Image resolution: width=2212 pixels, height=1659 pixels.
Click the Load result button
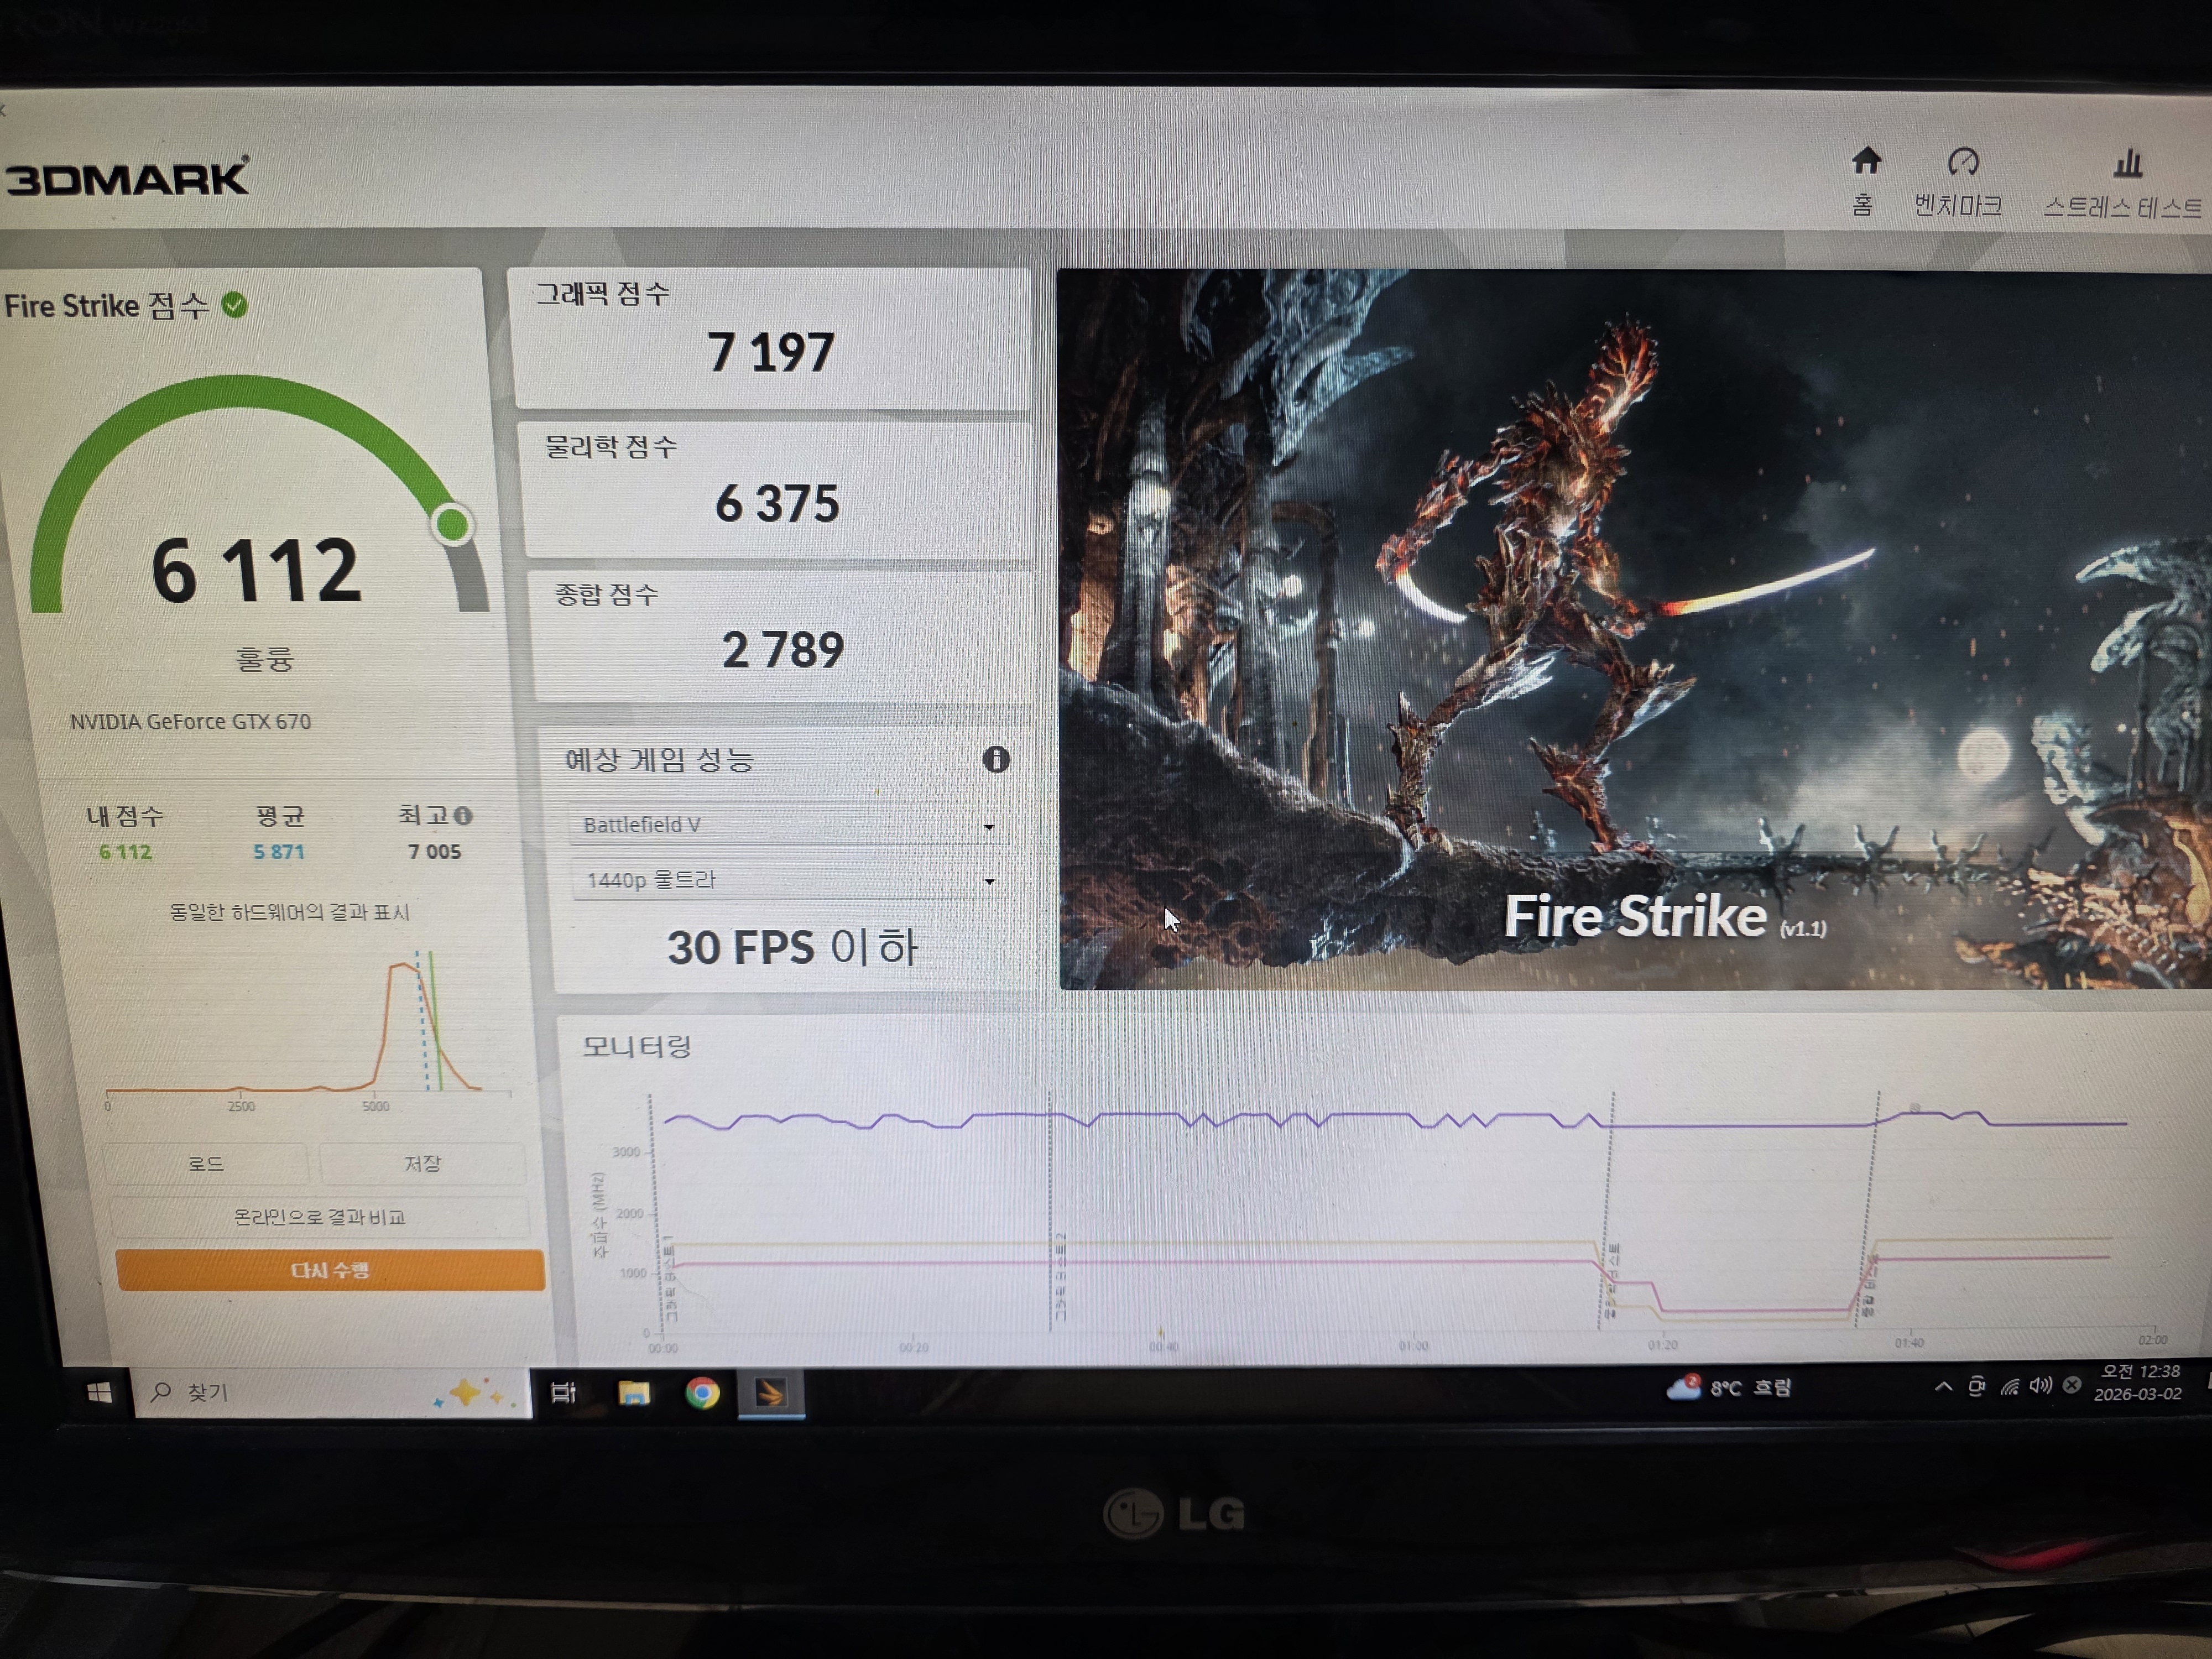click(x=206, y=1164)
